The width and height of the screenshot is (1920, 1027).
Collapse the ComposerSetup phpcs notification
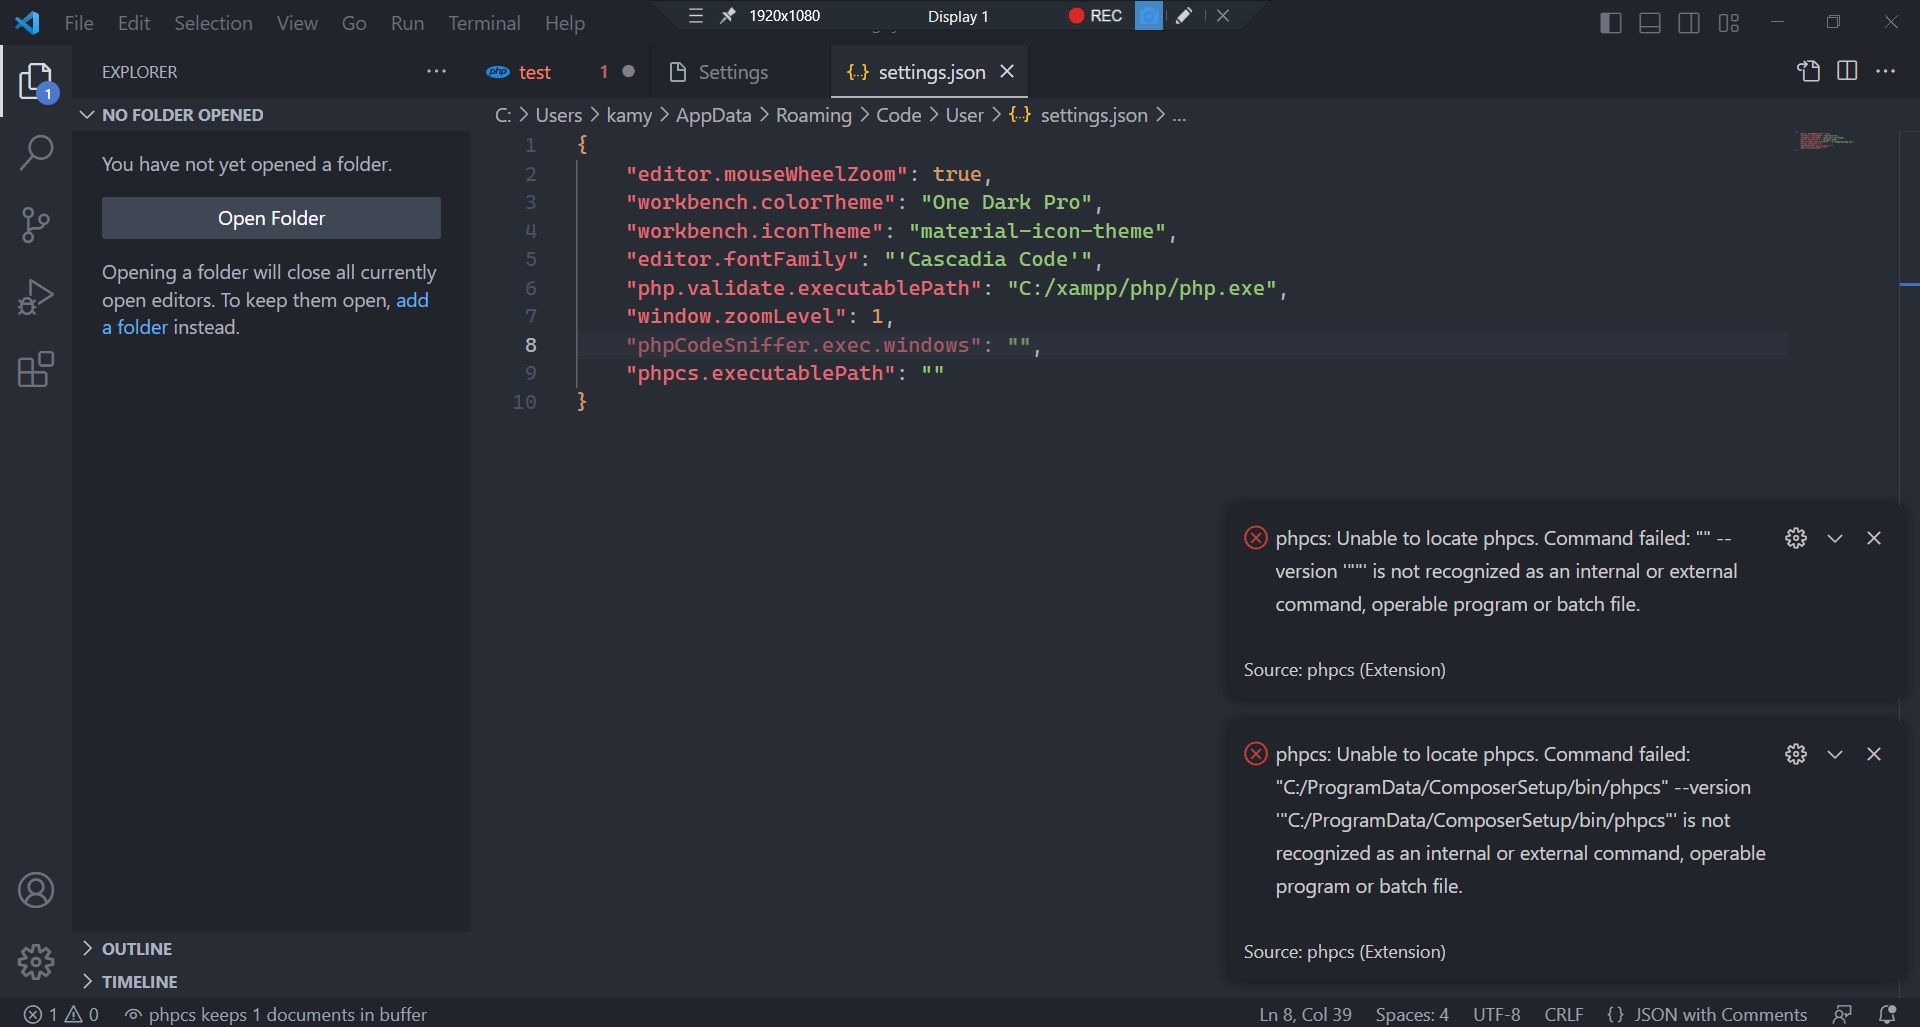click(x=1835, y=754)
